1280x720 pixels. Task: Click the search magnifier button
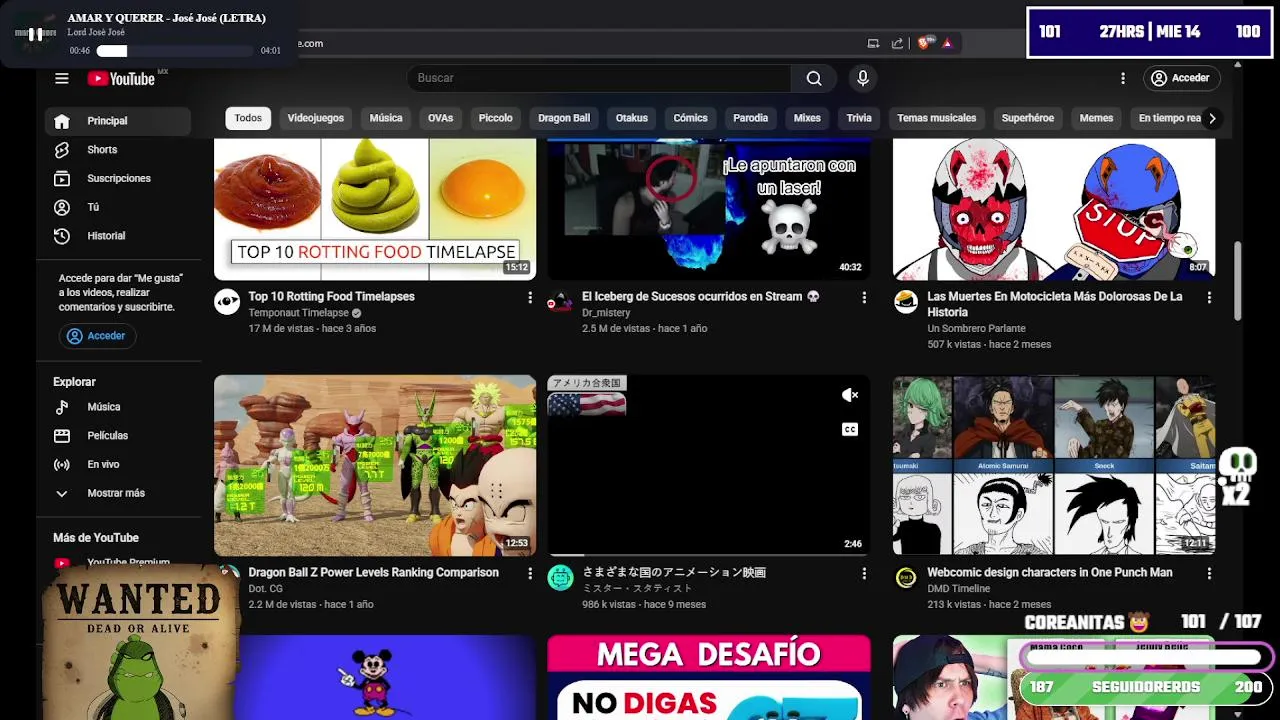[814, 78]
